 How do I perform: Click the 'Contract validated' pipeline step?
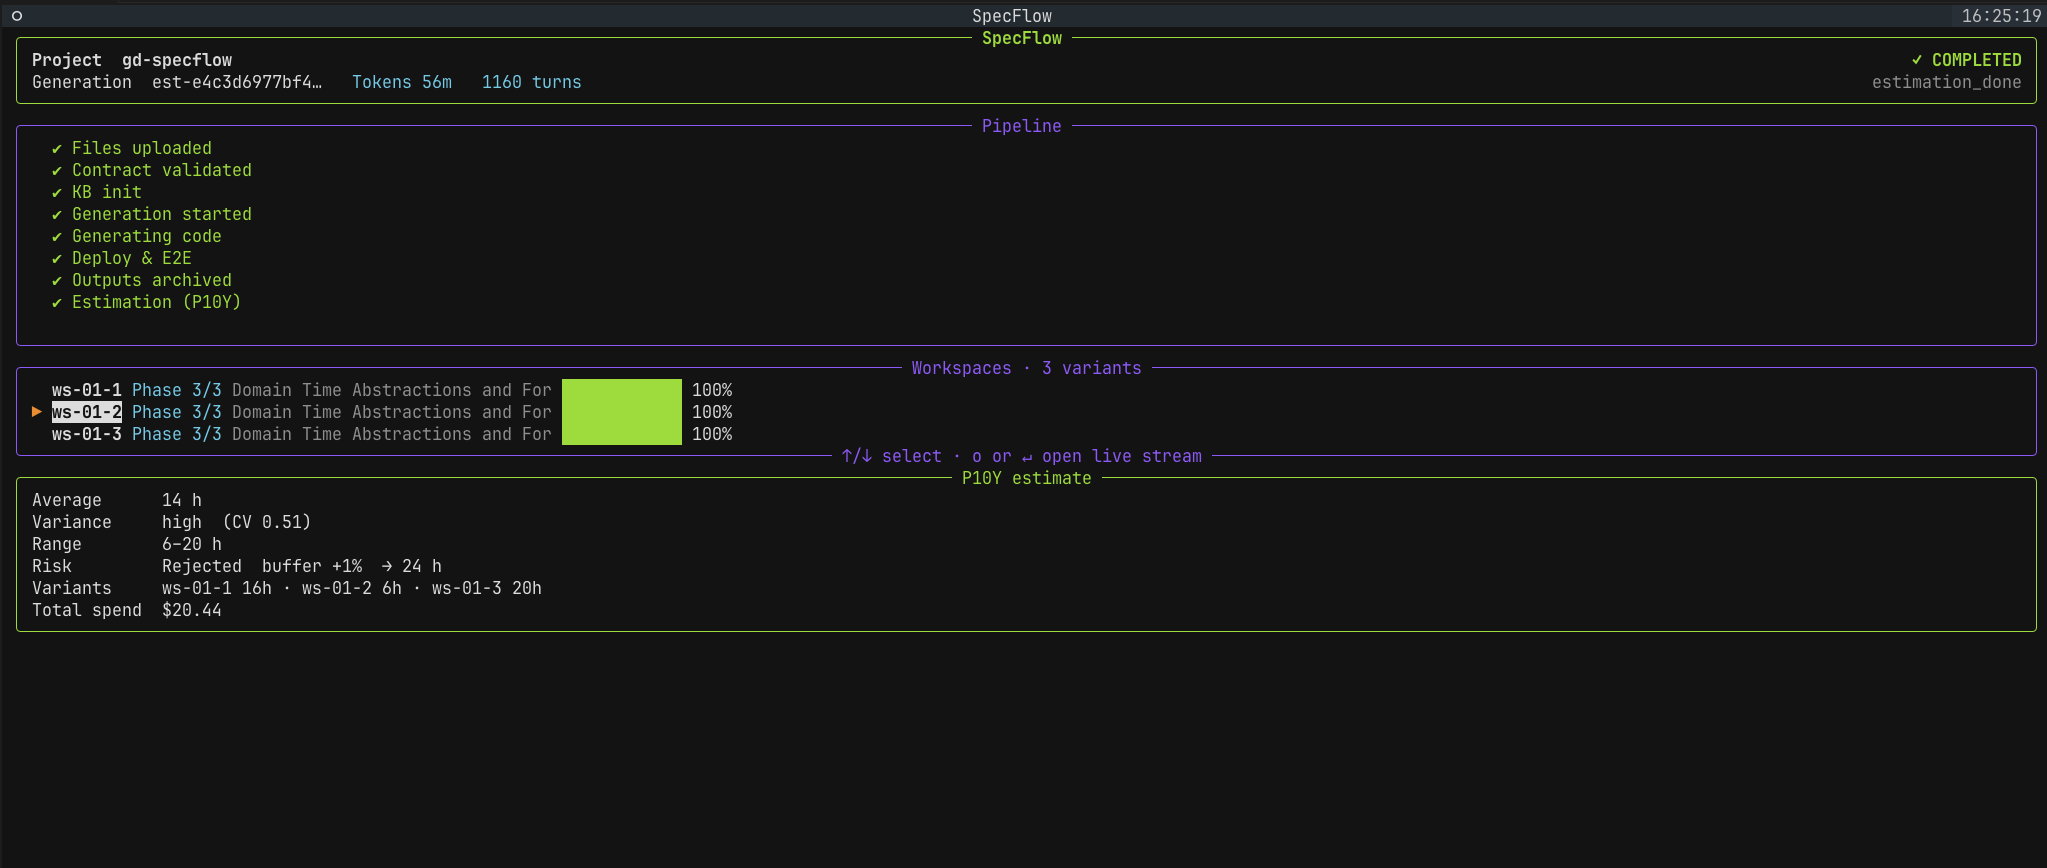162,170
